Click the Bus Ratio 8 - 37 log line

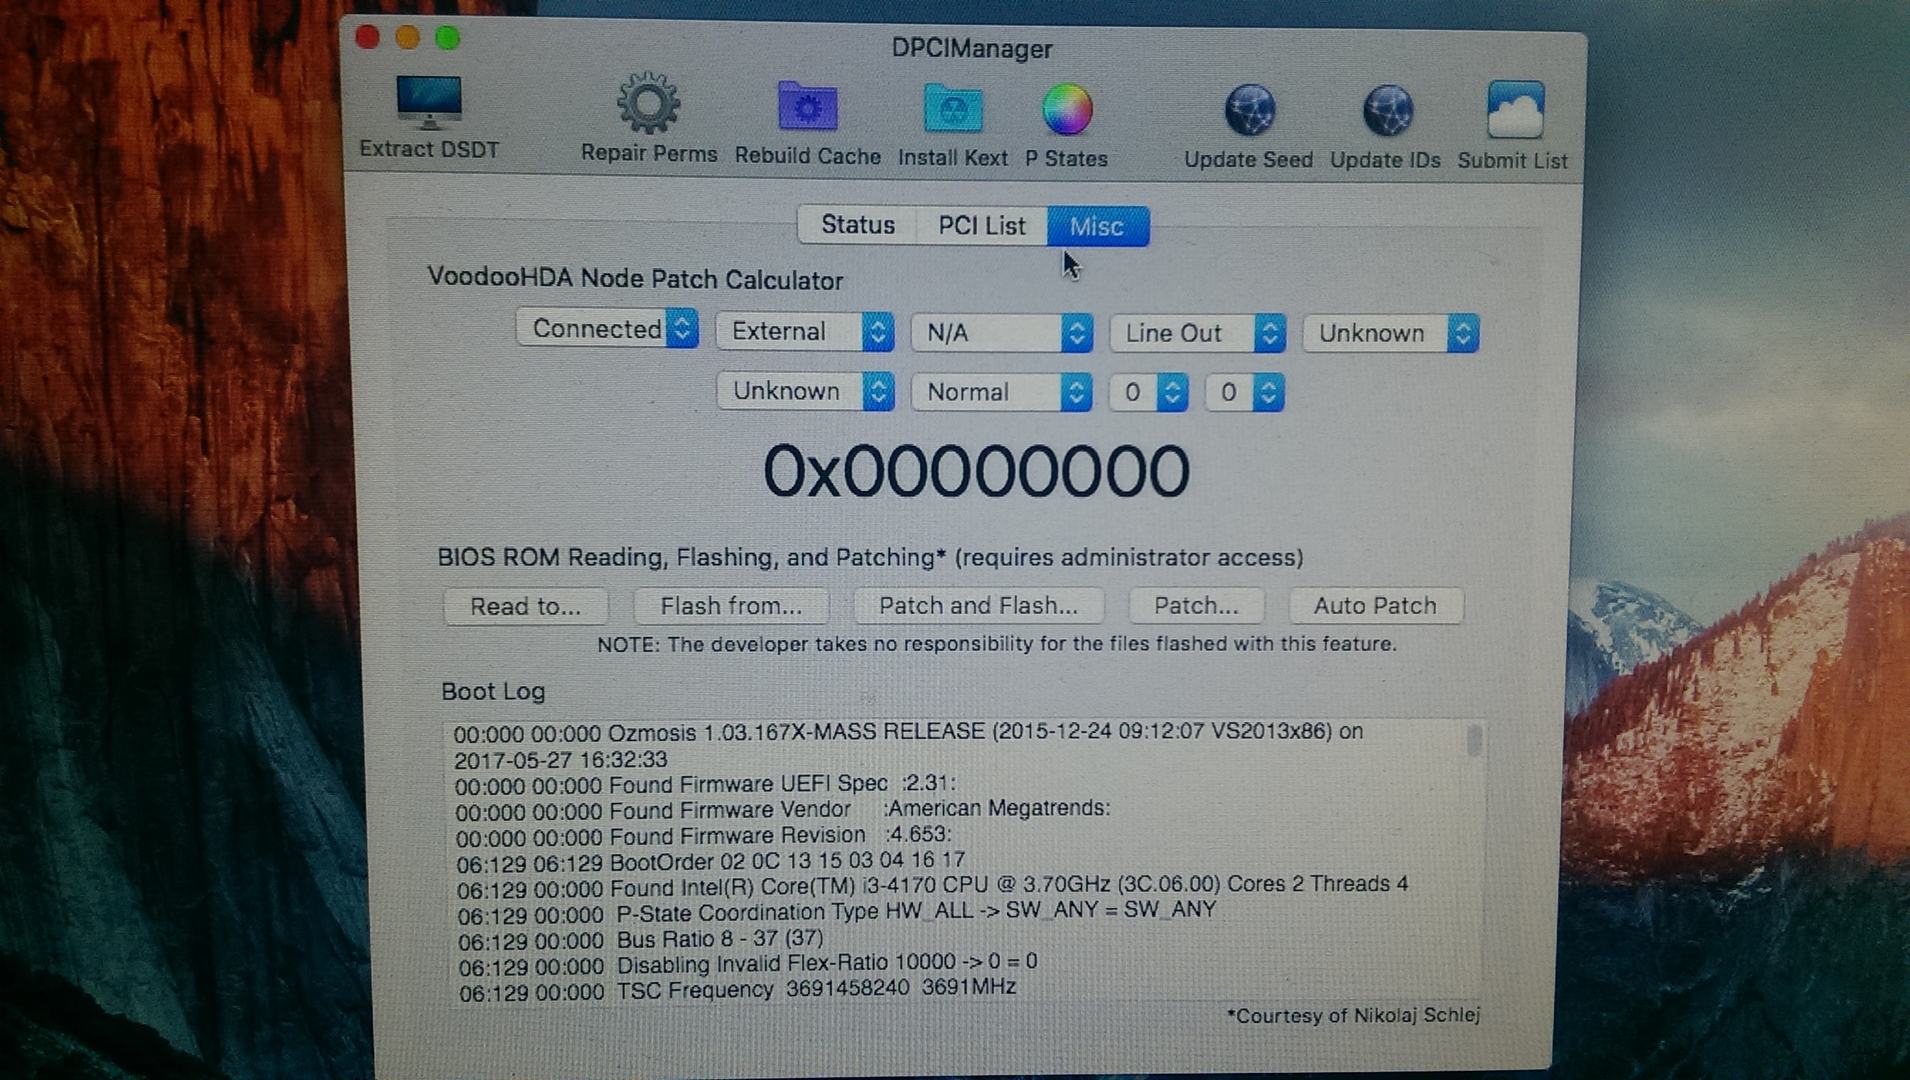tap(641, 939)
